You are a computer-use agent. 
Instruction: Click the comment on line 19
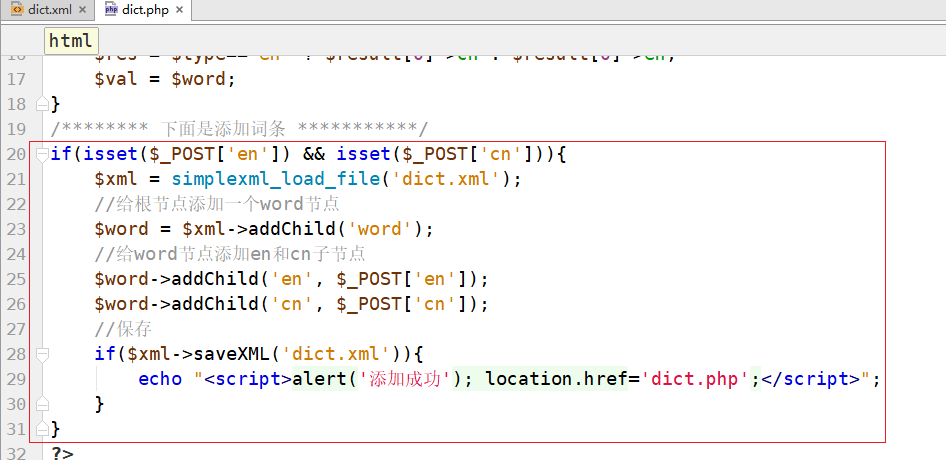click(x=240, y=129)
